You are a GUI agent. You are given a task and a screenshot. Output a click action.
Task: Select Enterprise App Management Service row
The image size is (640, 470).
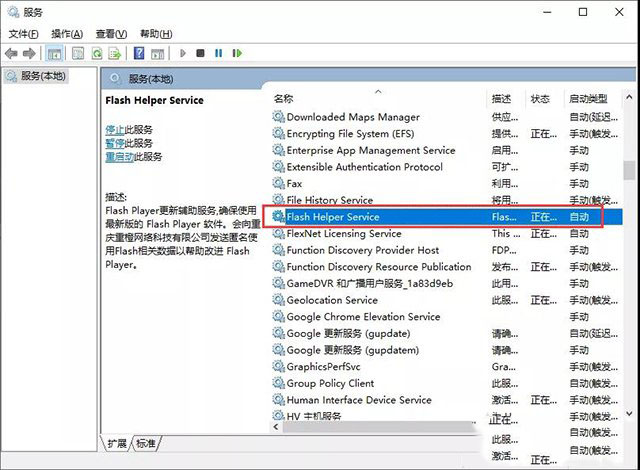pos(447,151)
